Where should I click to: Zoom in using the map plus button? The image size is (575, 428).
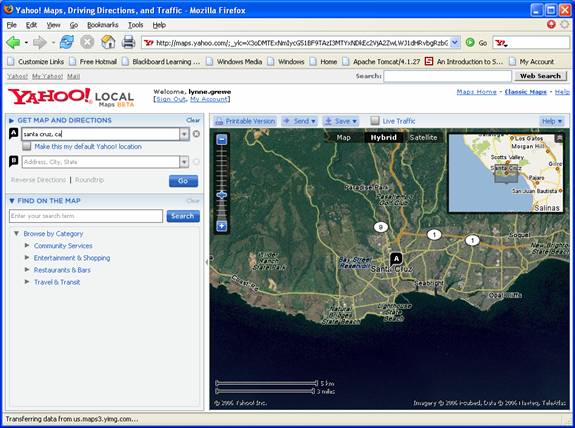(221, 226)
